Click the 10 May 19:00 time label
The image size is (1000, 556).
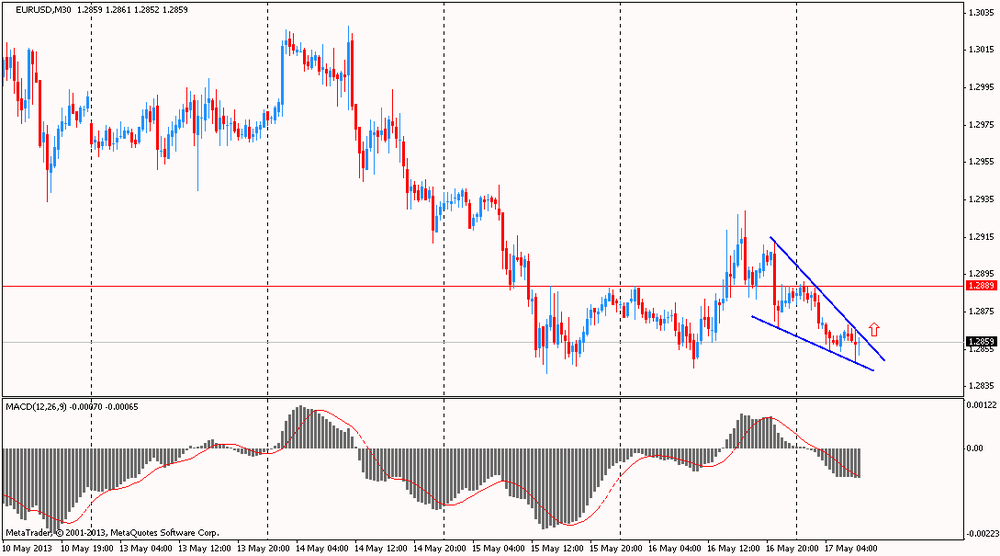coord(87,548)
